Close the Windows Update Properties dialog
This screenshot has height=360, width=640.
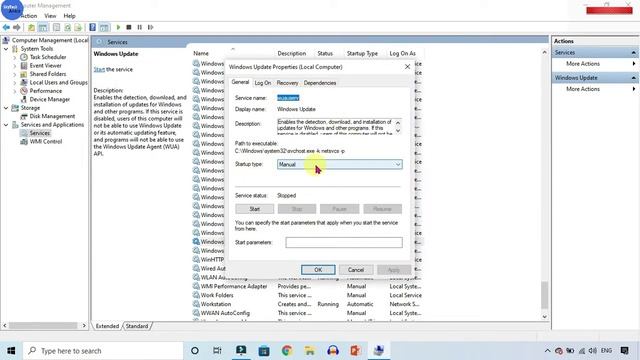pos(407,67)
